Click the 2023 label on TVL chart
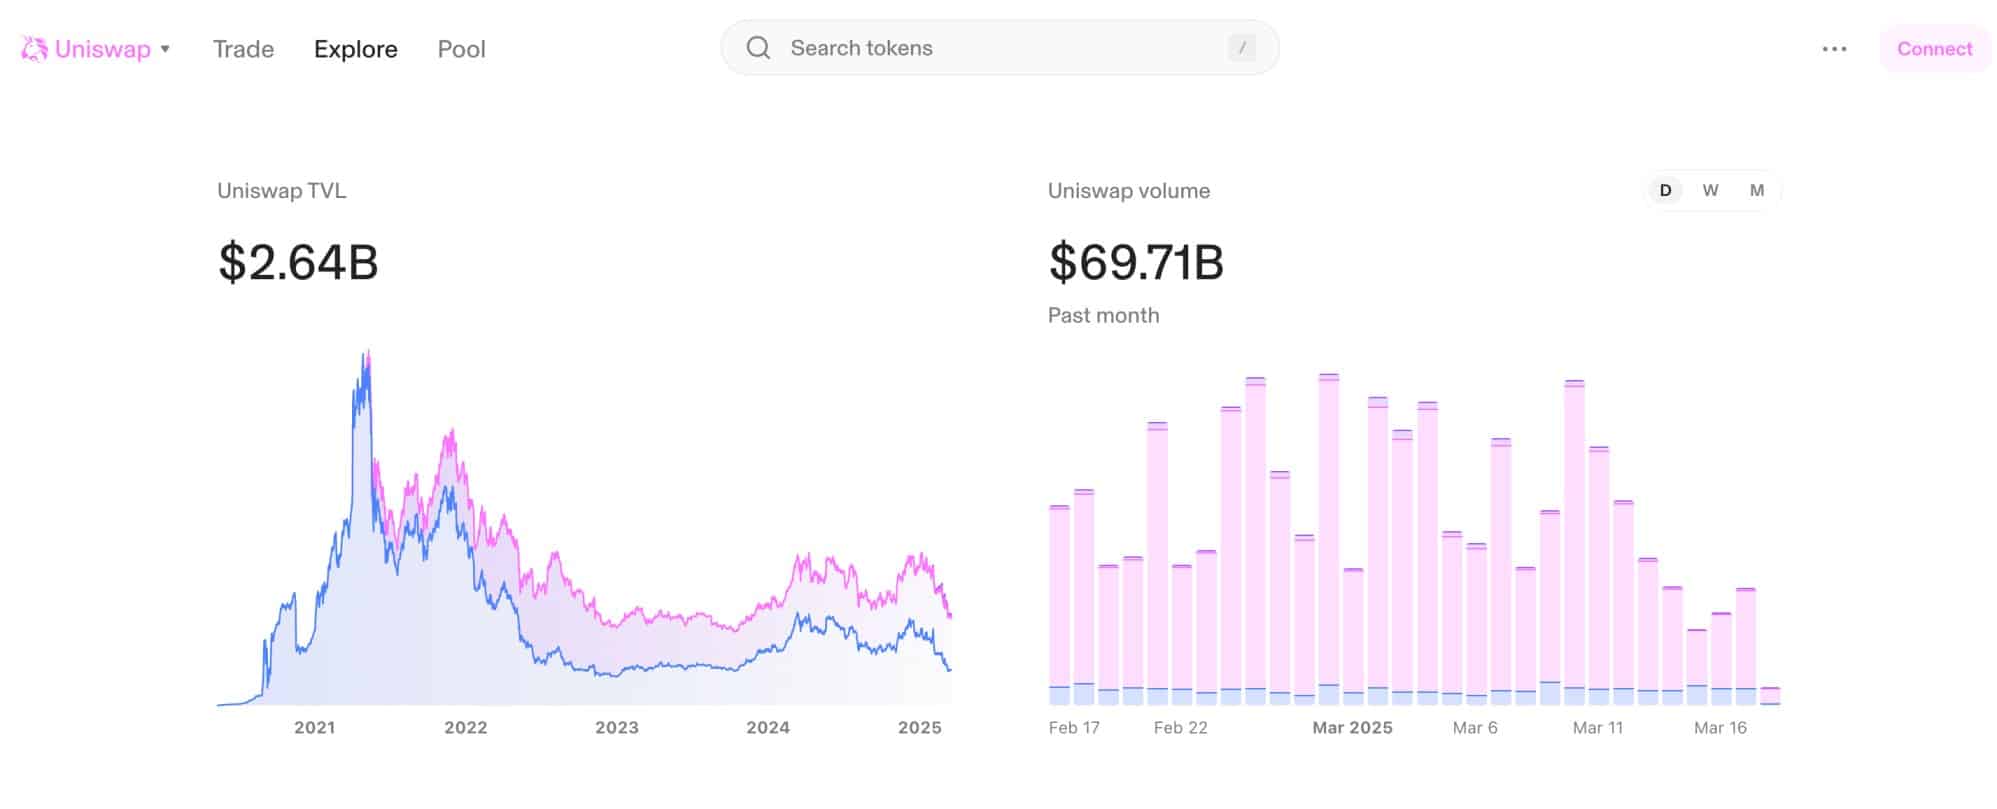 (617, 728)
